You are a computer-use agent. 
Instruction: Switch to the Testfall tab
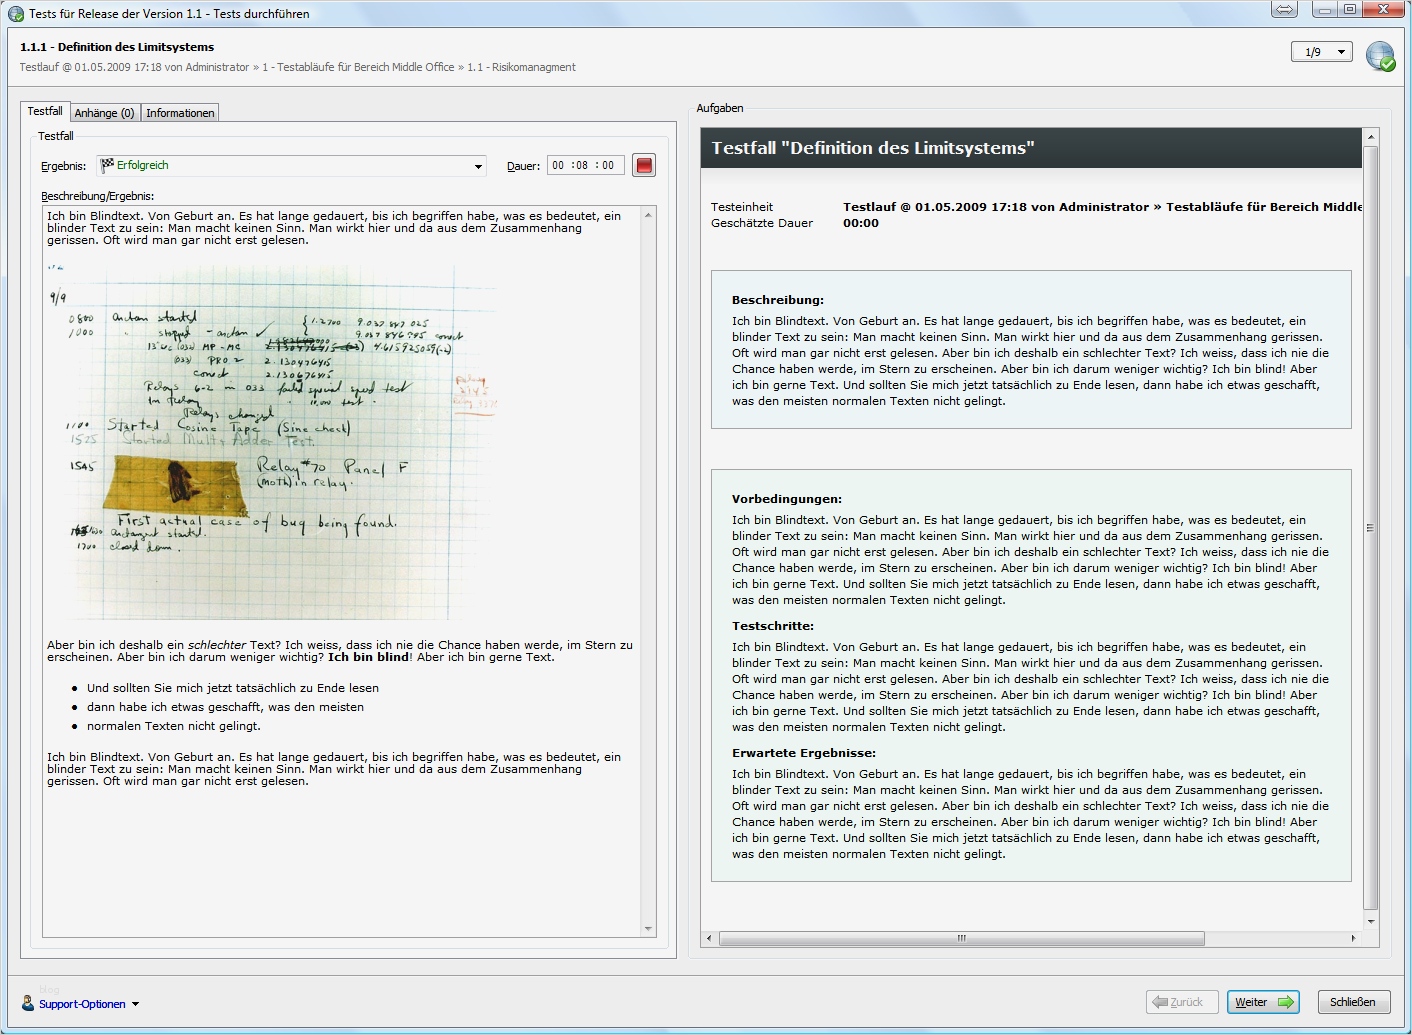coord(45,111)
